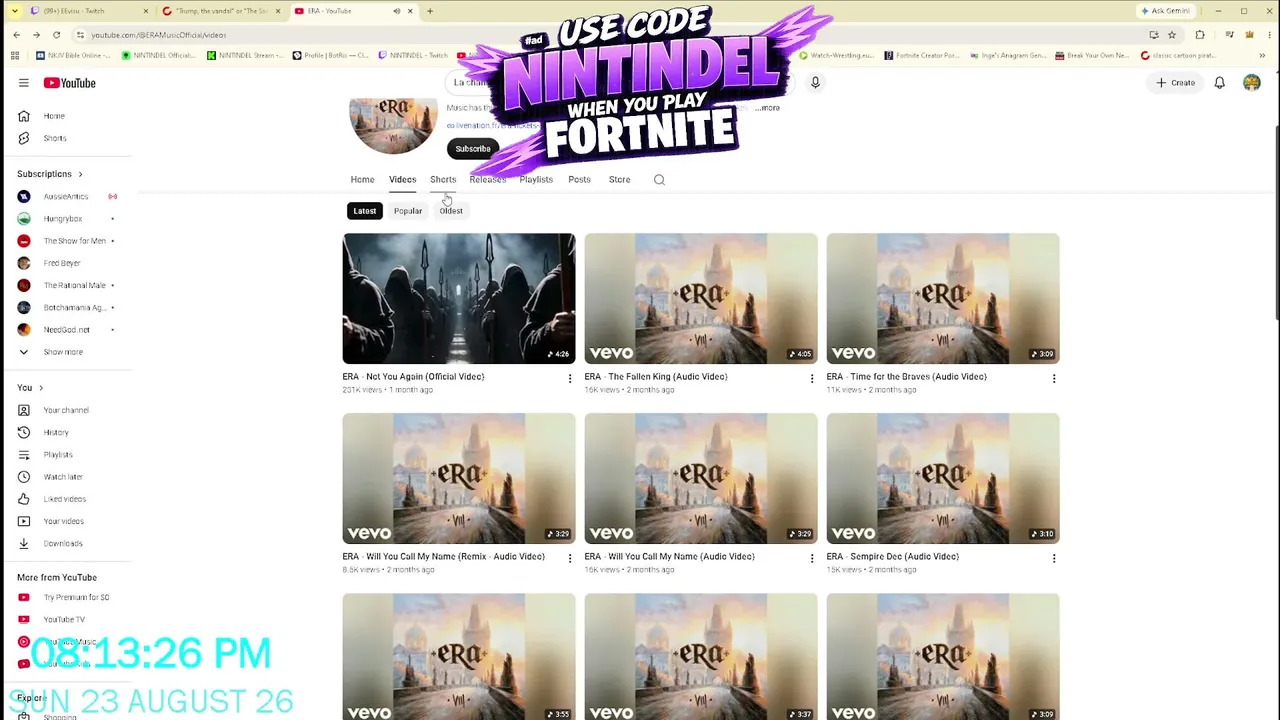This screenshot has height=720, width=1280.
Task: Reload the page in Chrome
Action: coord(56,35)
